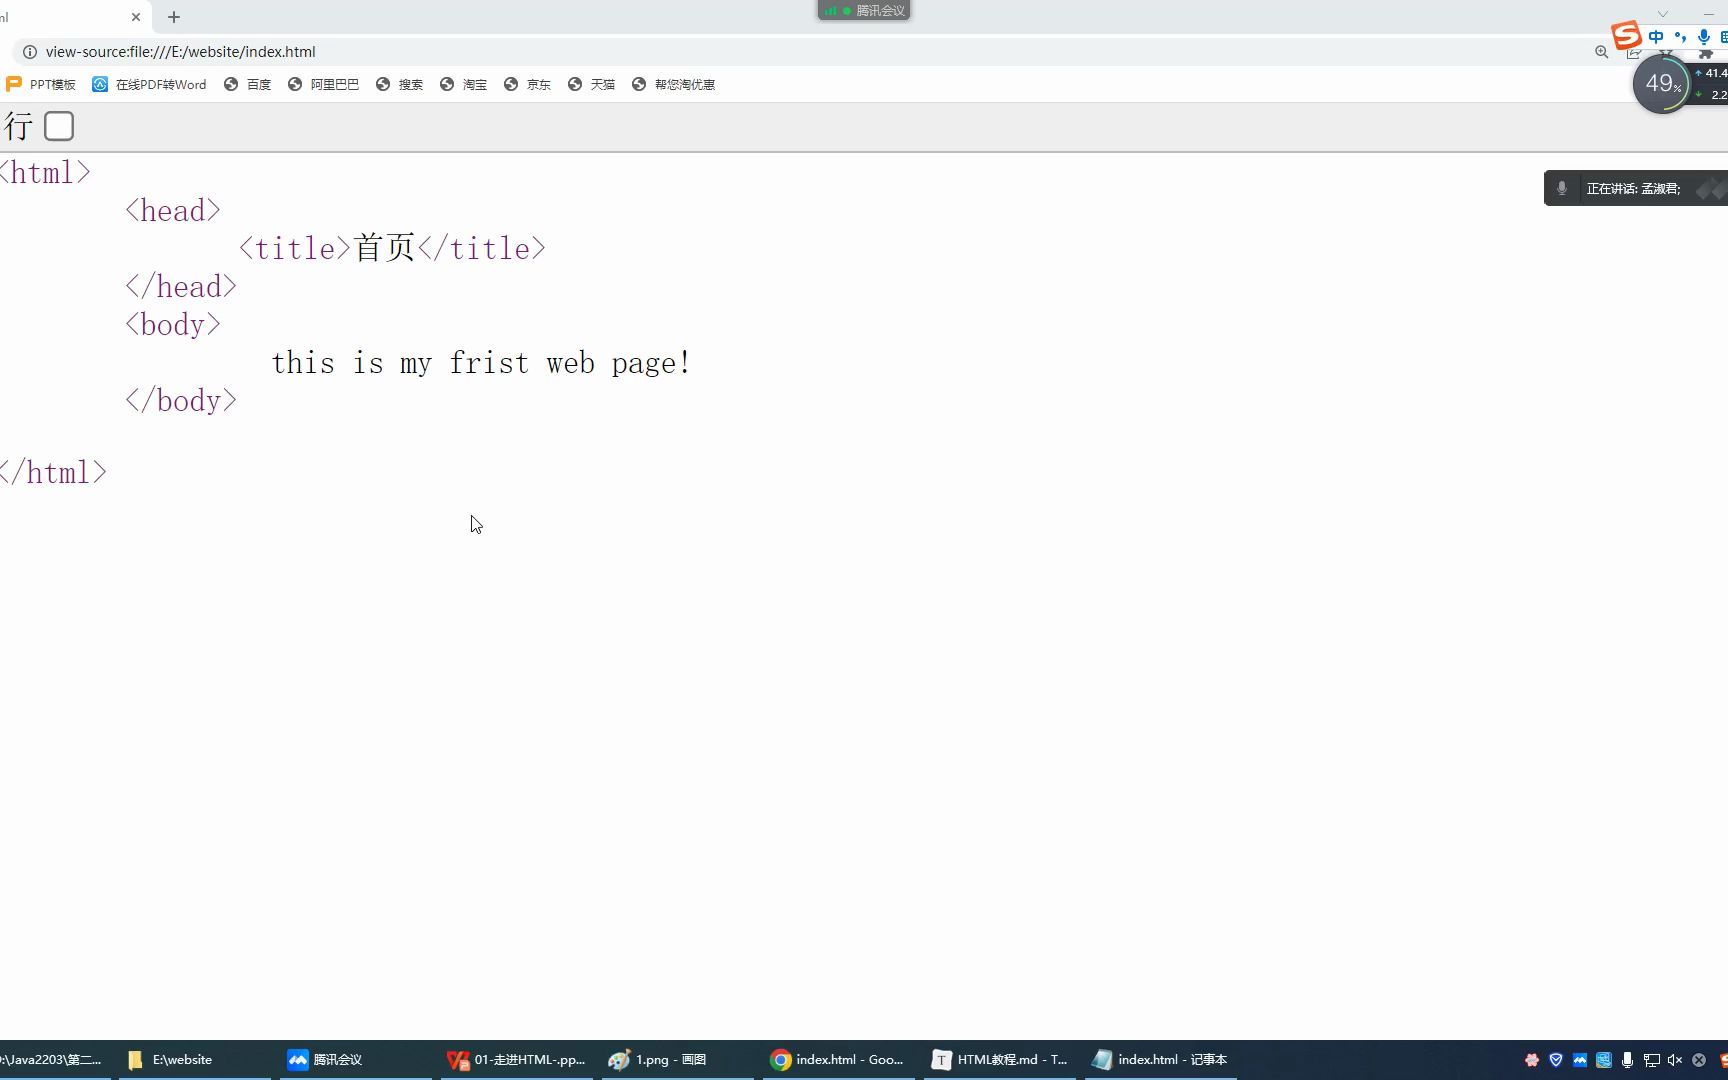Click the Sogou voice input microphone
The image size is (1728, 1080).
pyautogui.click(x=1704, y=37)
